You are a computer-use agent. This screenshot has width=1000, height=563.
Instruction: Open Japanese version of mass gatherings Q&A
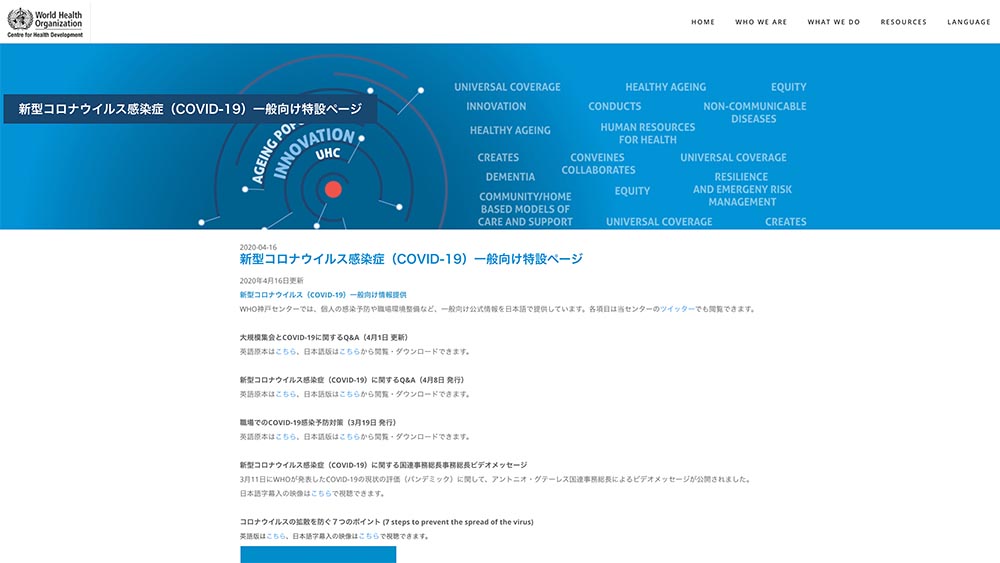click(x=350, y=352)
